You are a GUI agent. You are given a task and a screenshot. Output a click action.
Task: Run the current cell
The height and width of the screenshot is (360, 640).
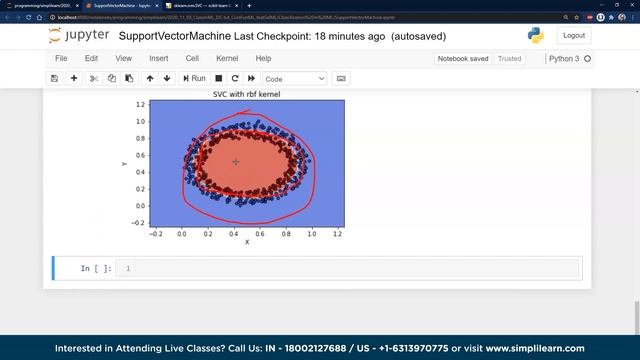pyautogui.click(x=194, y=78)
